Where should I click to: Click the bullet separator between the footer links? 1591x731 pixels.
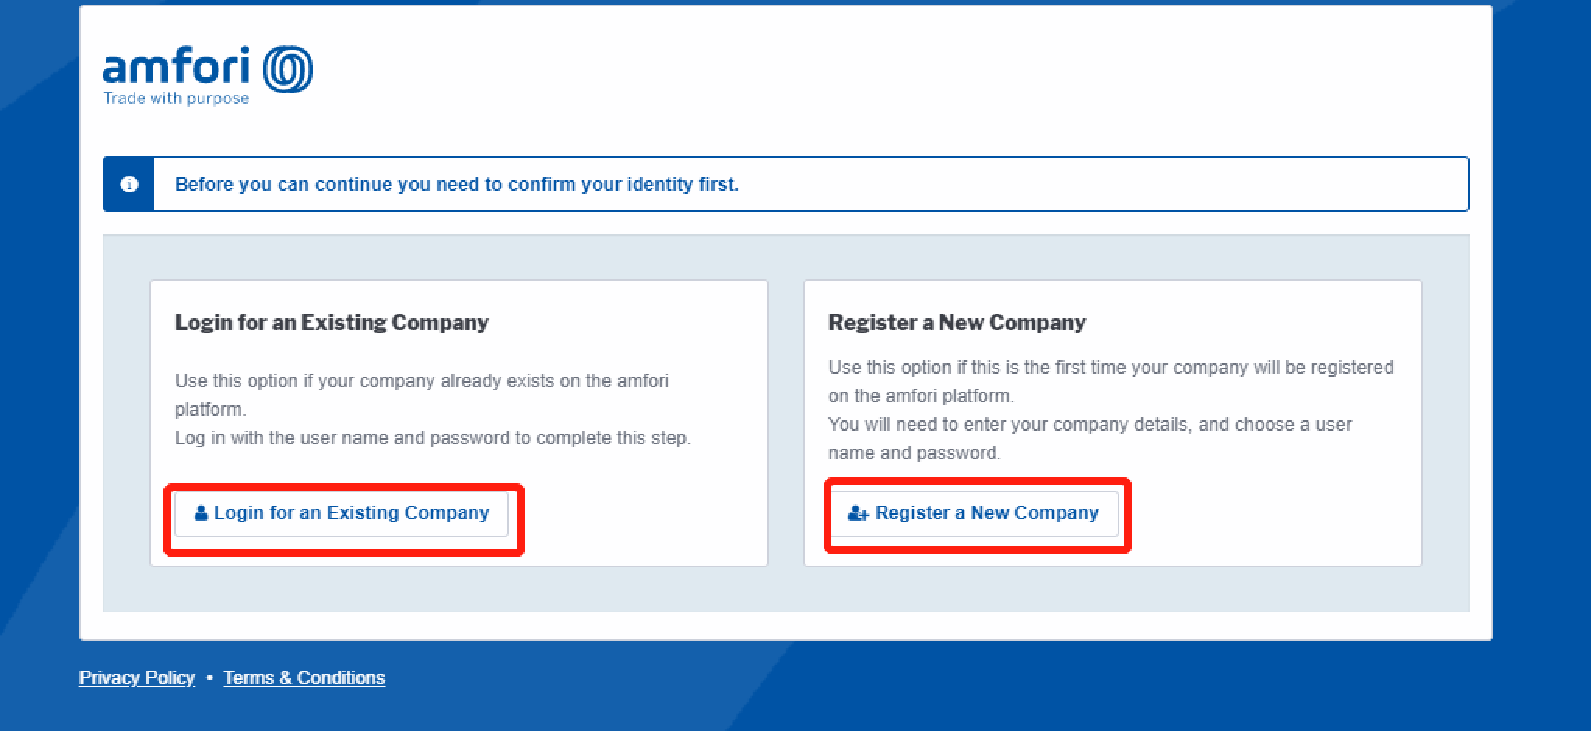click(209, 678)
